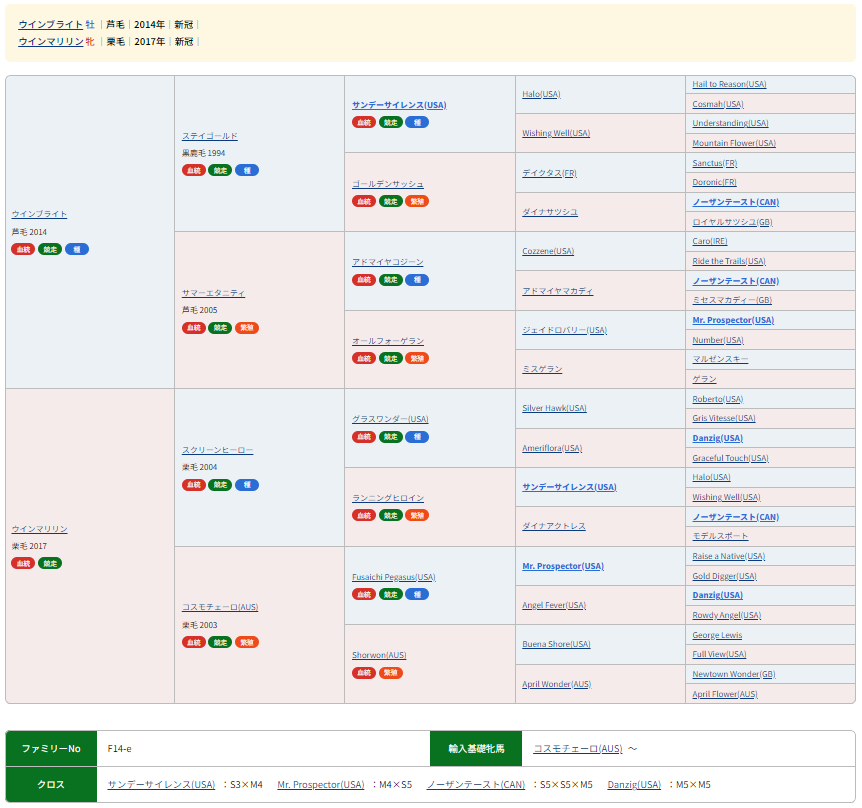This screenshot has width=862, height=808.
Task: Open the 血統 badge under Fusaichi Pegasus(USA)
Action: click(364, 594)
